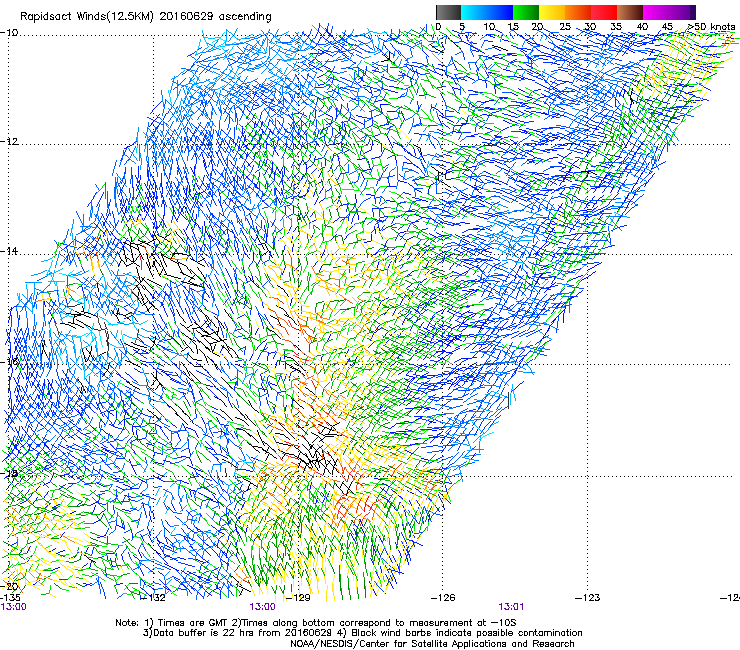Click the 'NOAA/NESDIS/Center for Satellite Applications and Research' credit
This screenshot has width=740, height=650.
pyautogui.click(x=432, y=644)
